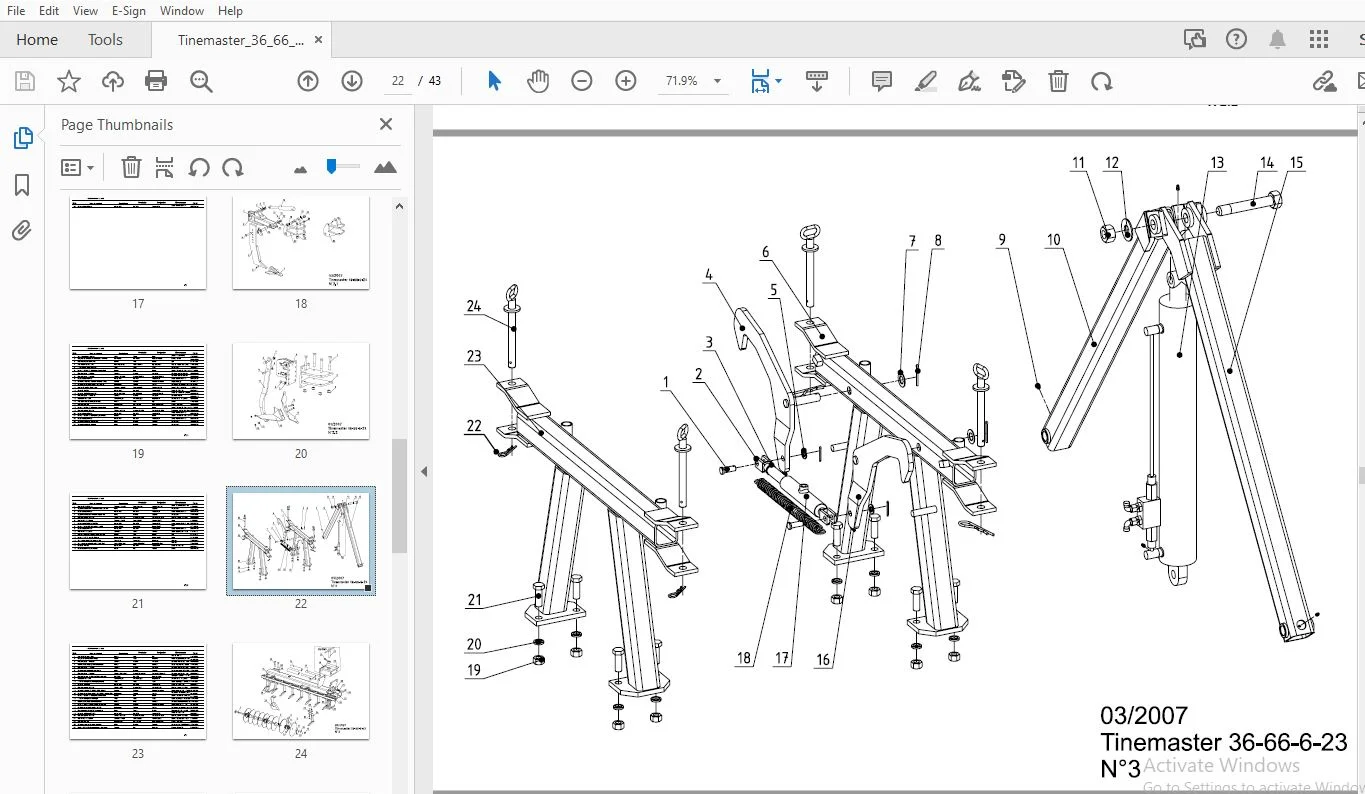This screenshot has height=794, width=1365.
Task: Select page 21 thumbnail
Action: click(138, 541)
